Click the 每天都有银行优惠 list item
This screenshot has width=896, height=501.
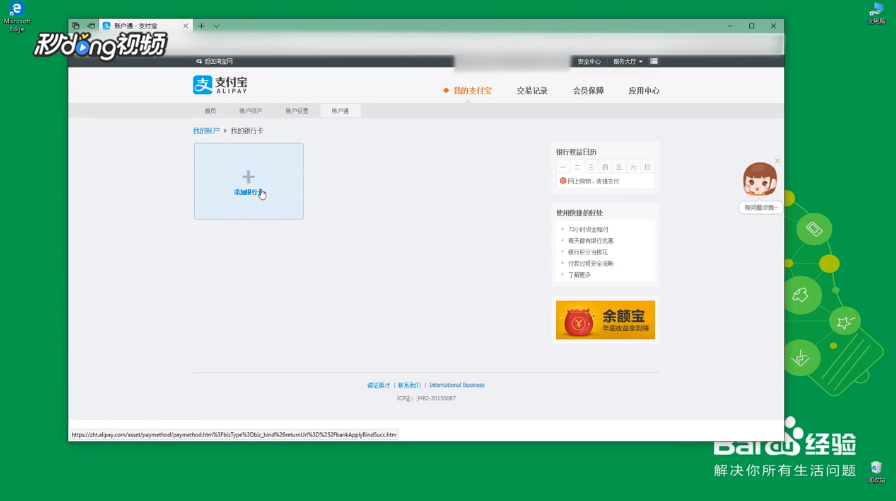click(x=590, y=241)
